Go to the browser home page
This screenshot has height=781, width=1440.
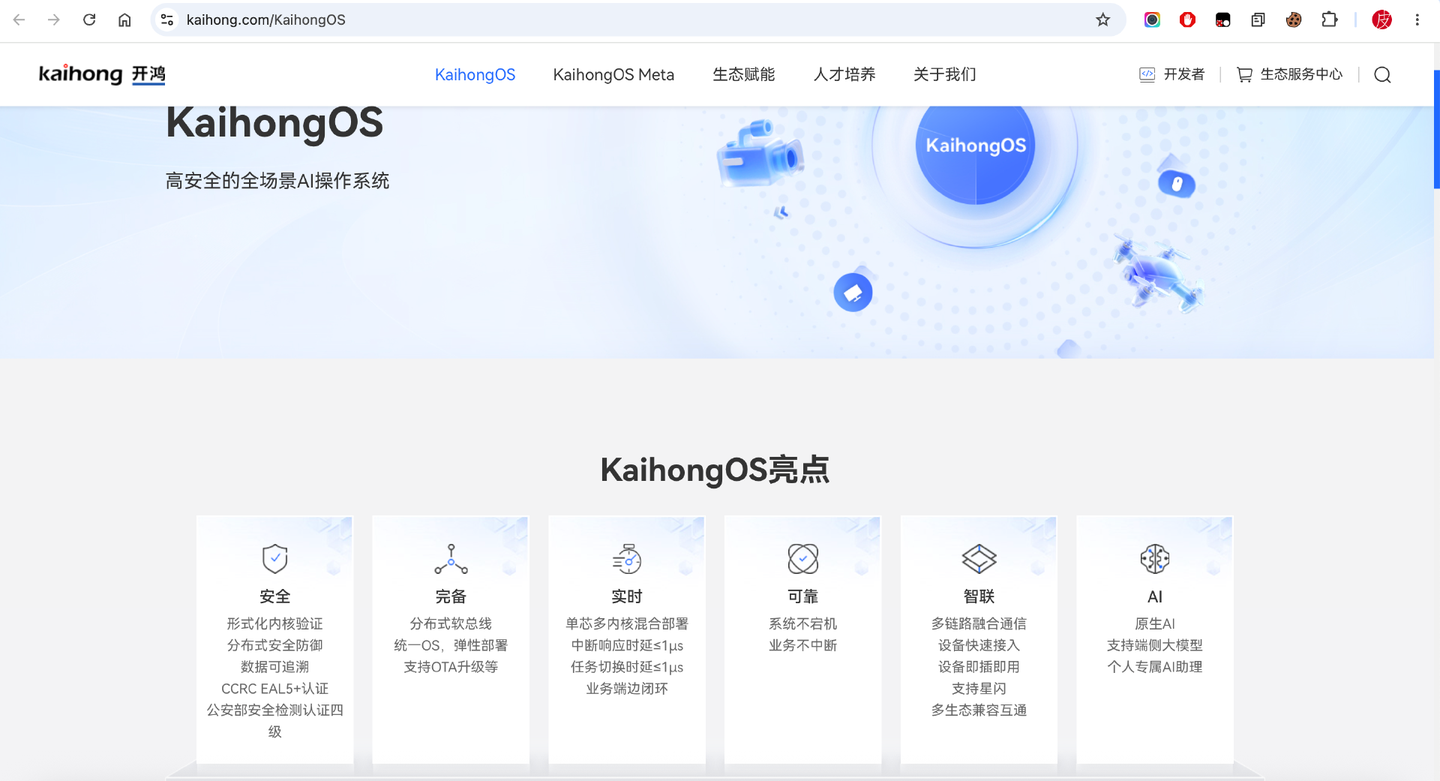(x=124, y=20)
